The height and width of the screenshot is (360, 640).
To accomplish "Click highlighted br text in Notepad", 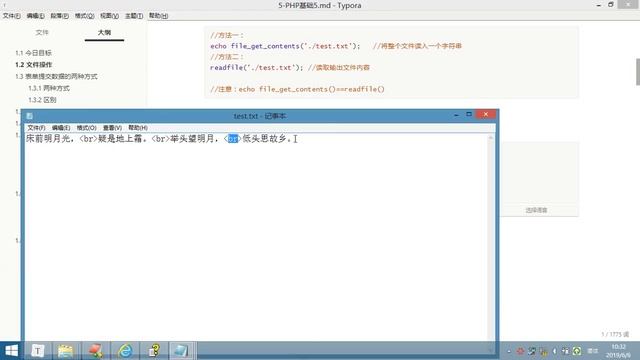I will (233, 139).
